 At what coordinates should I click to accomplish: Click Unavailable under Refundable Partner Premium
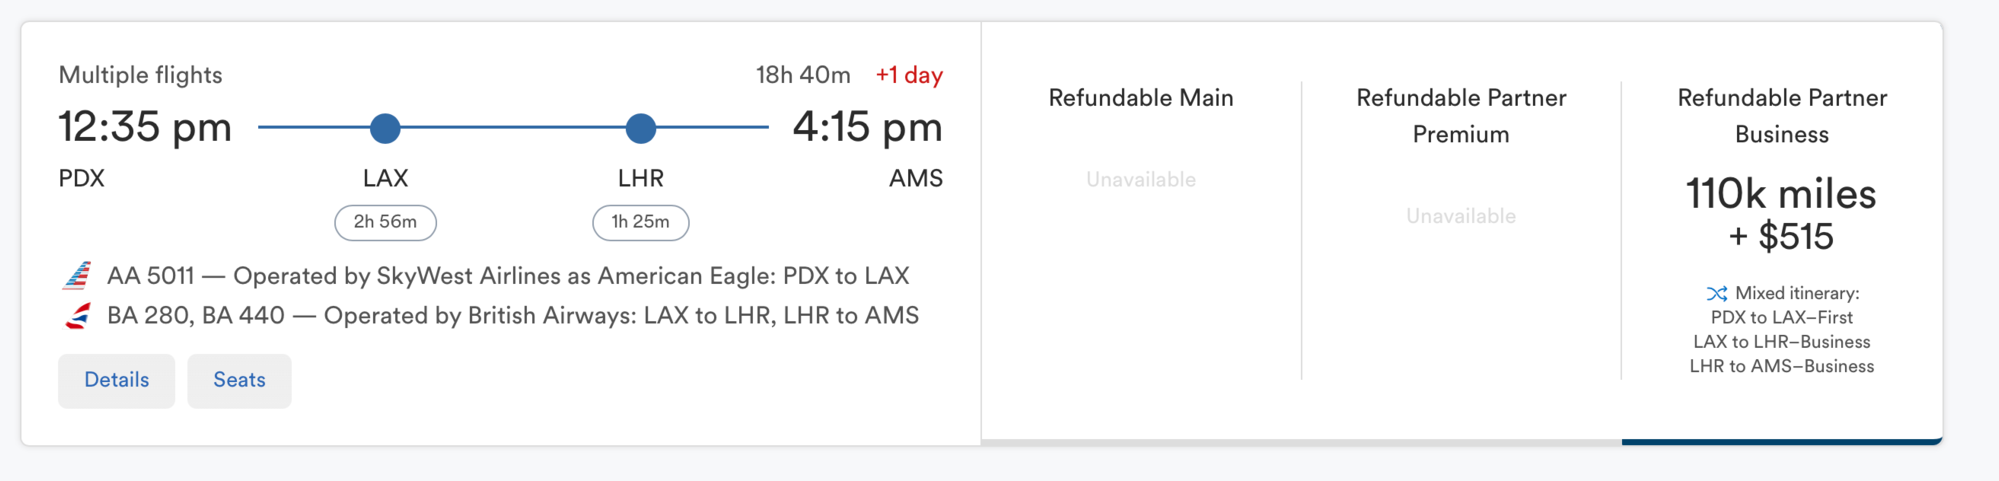point(1460,216)
